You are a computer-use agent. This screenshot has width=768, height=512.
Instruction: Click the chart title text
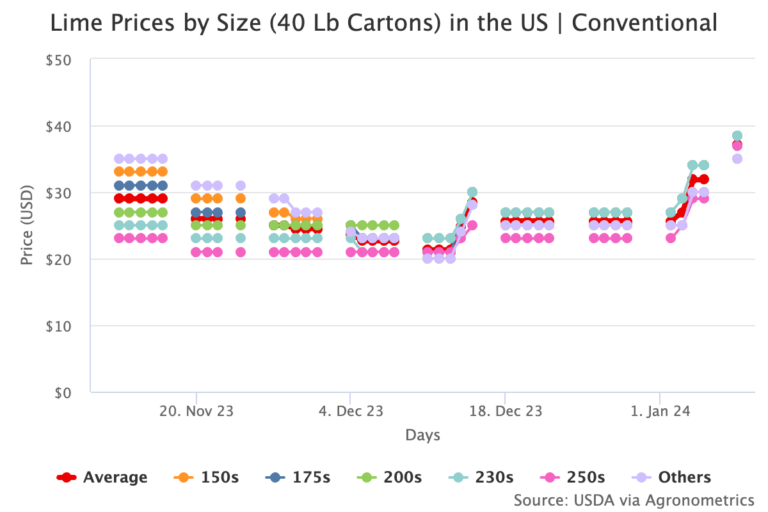point(383,21)
